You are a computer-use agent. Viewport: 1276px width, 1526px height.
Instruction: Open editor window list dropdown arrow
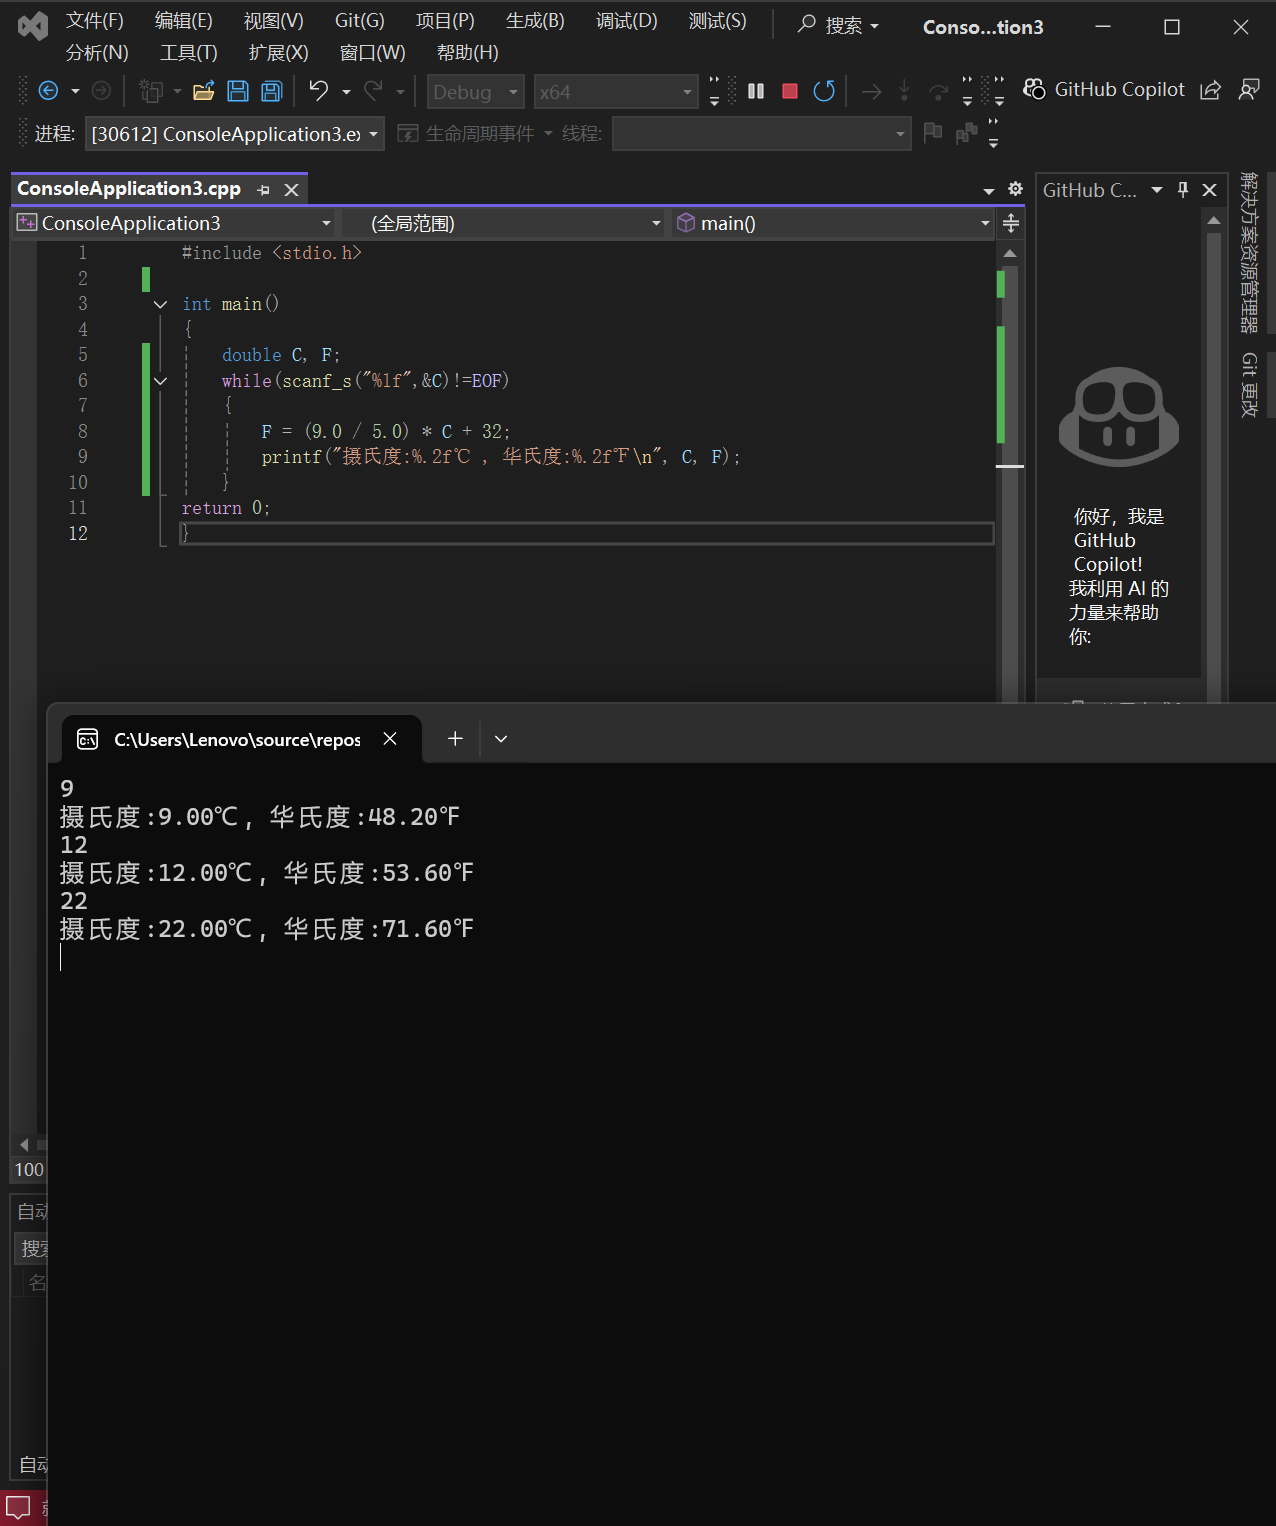(x=988, y=190)
